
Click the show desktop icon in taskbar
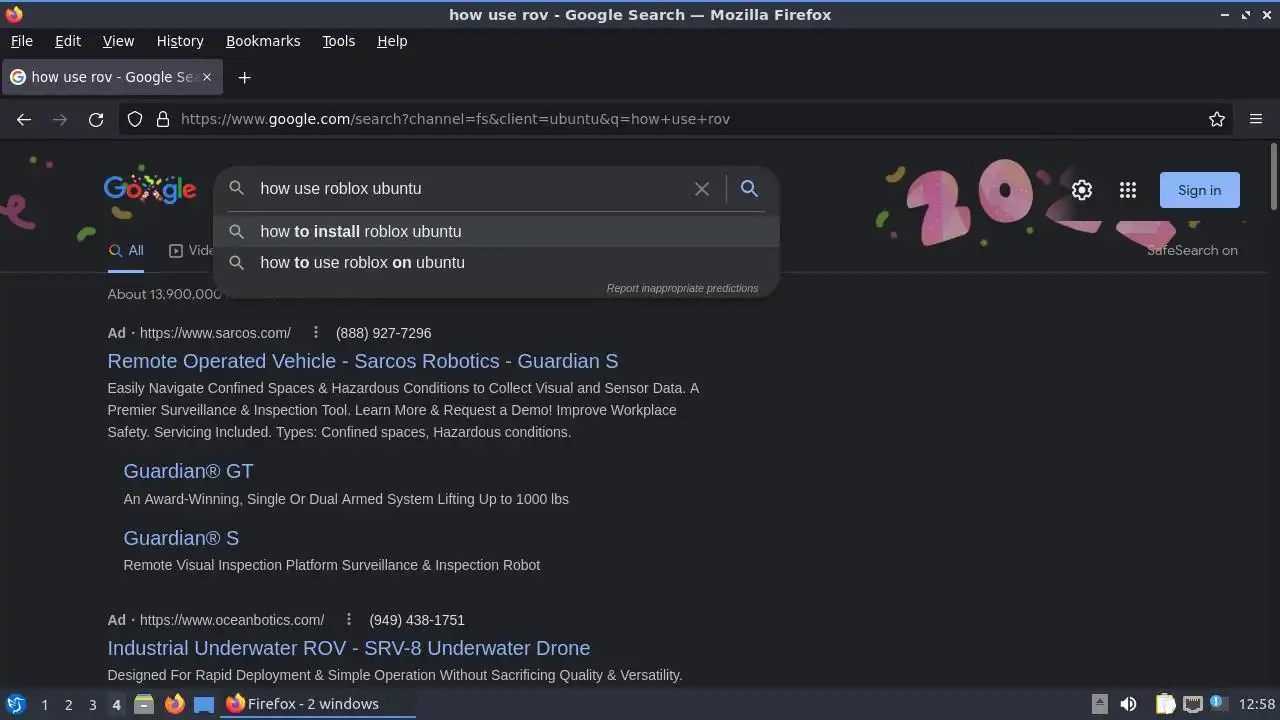point(204,704)
